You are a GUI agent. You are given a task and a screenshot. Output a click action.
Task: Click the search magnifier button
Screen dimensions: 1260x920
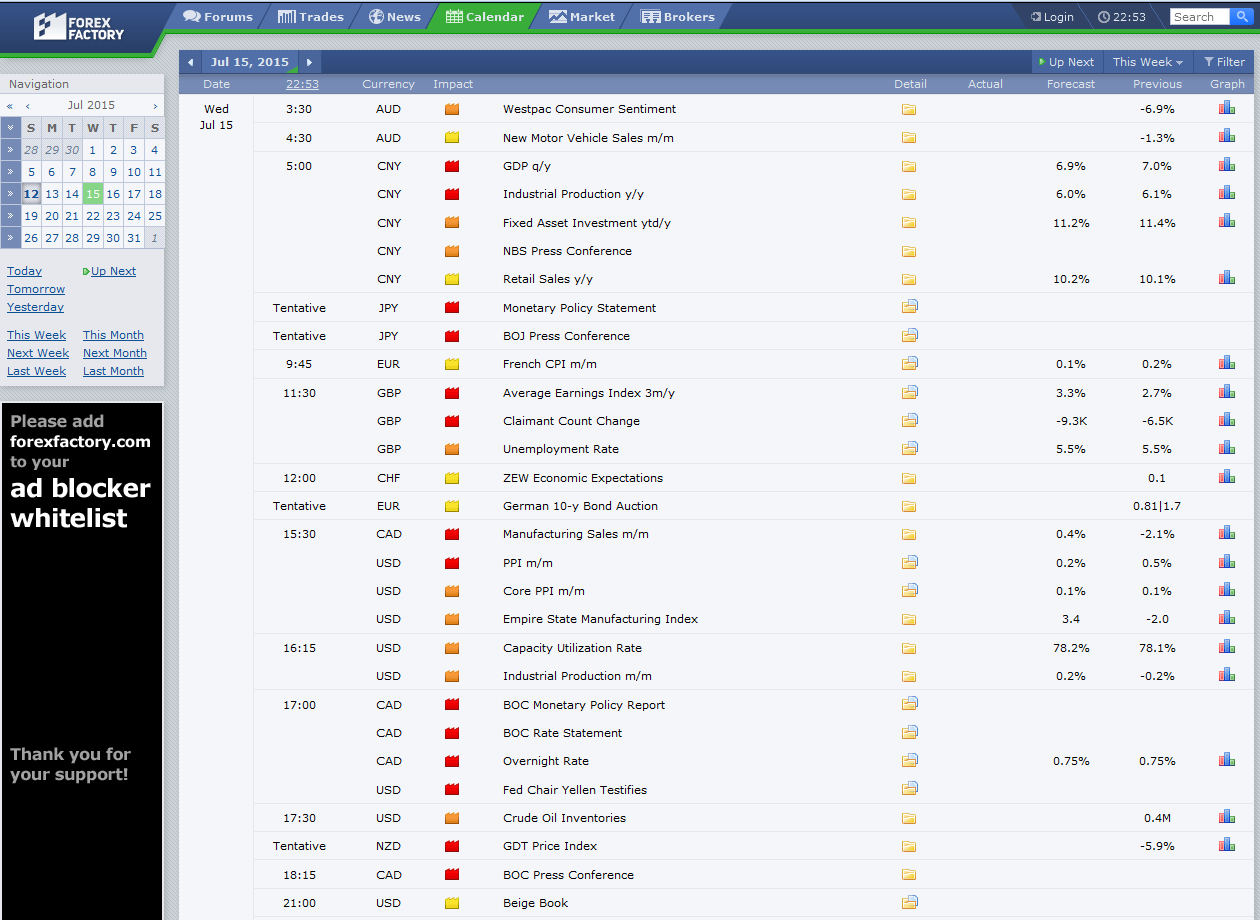[x=1241, y=17]
